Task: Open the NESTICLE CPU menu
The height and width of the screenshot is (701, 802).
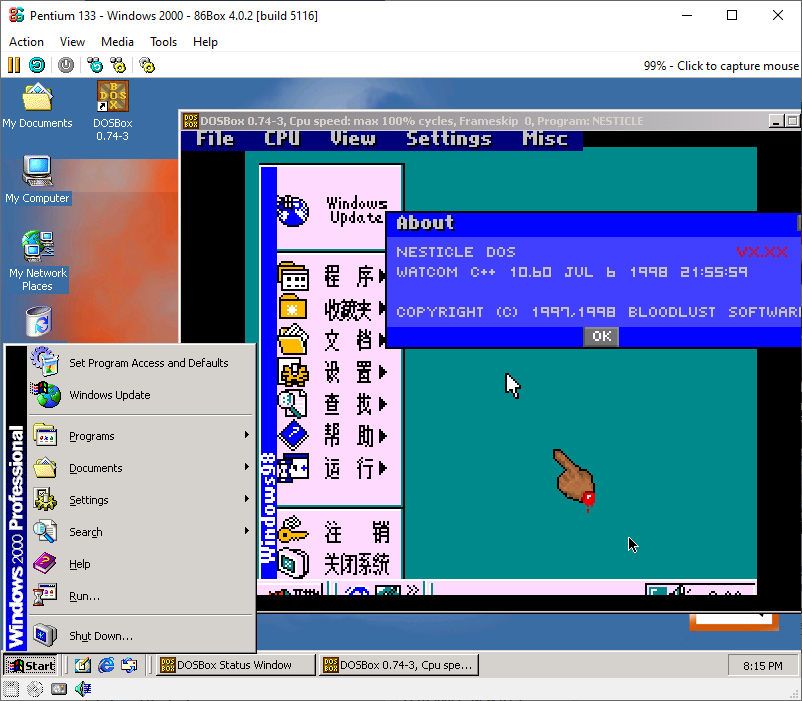Action: (282, 139)
